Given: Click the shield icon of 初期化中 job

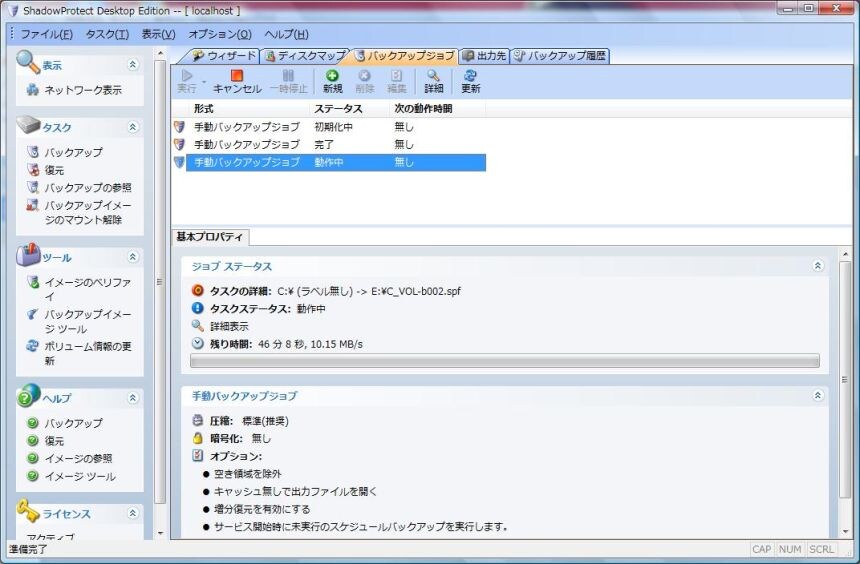Looking at the screenshot, I should [179, 127].
